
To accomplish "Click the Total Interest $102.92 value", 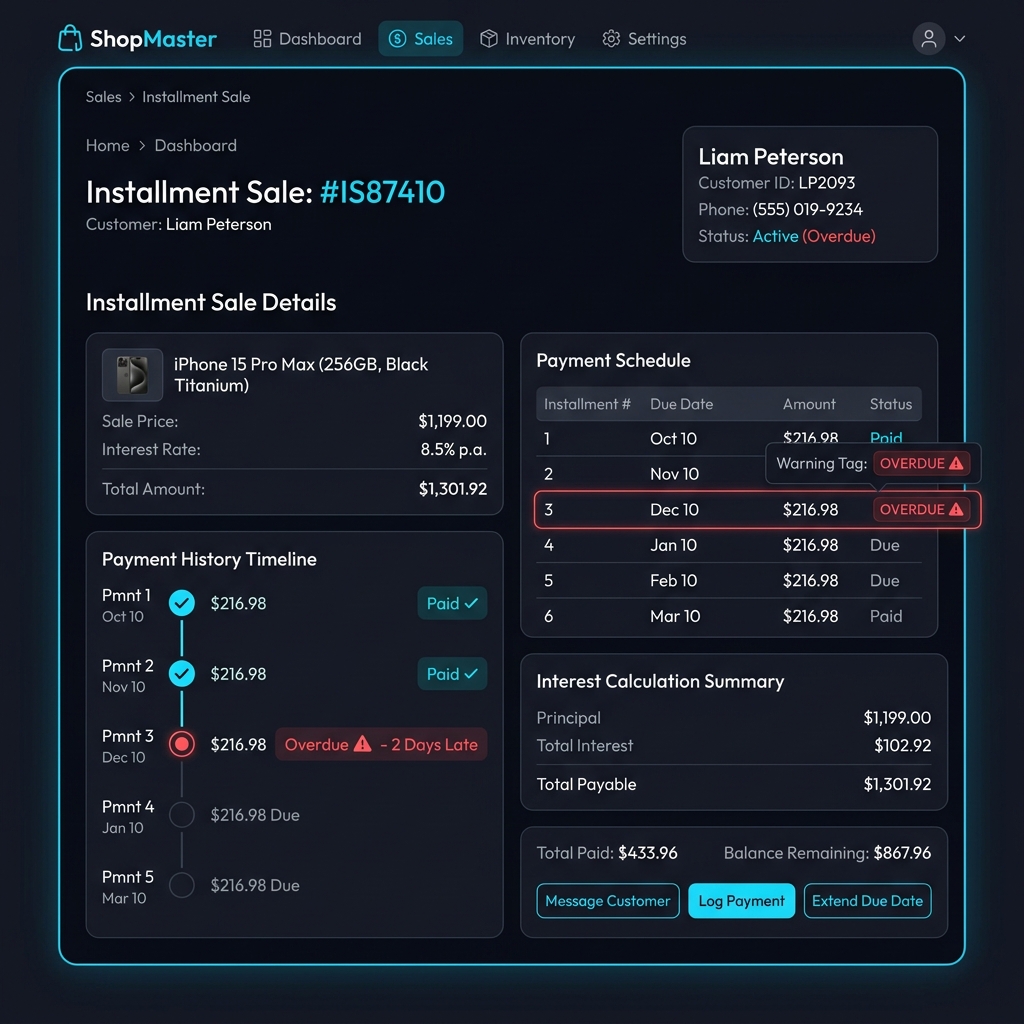I will click(903, 745).
